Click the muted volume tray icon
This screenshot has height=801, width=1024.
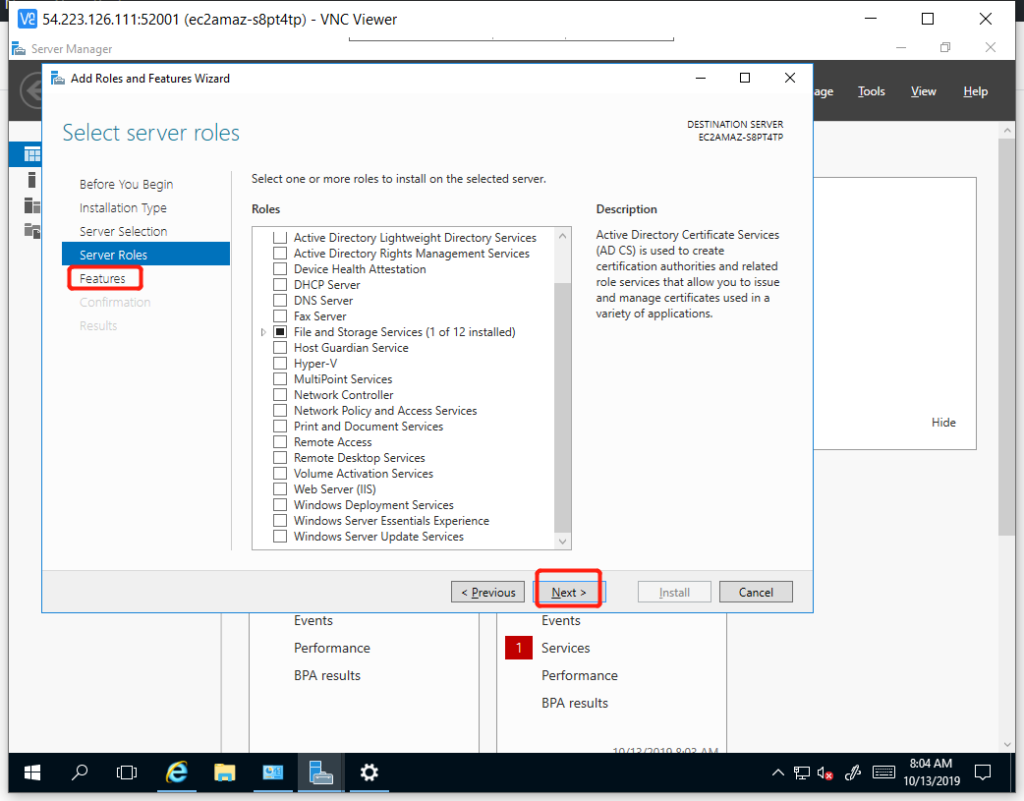[826, 772]
